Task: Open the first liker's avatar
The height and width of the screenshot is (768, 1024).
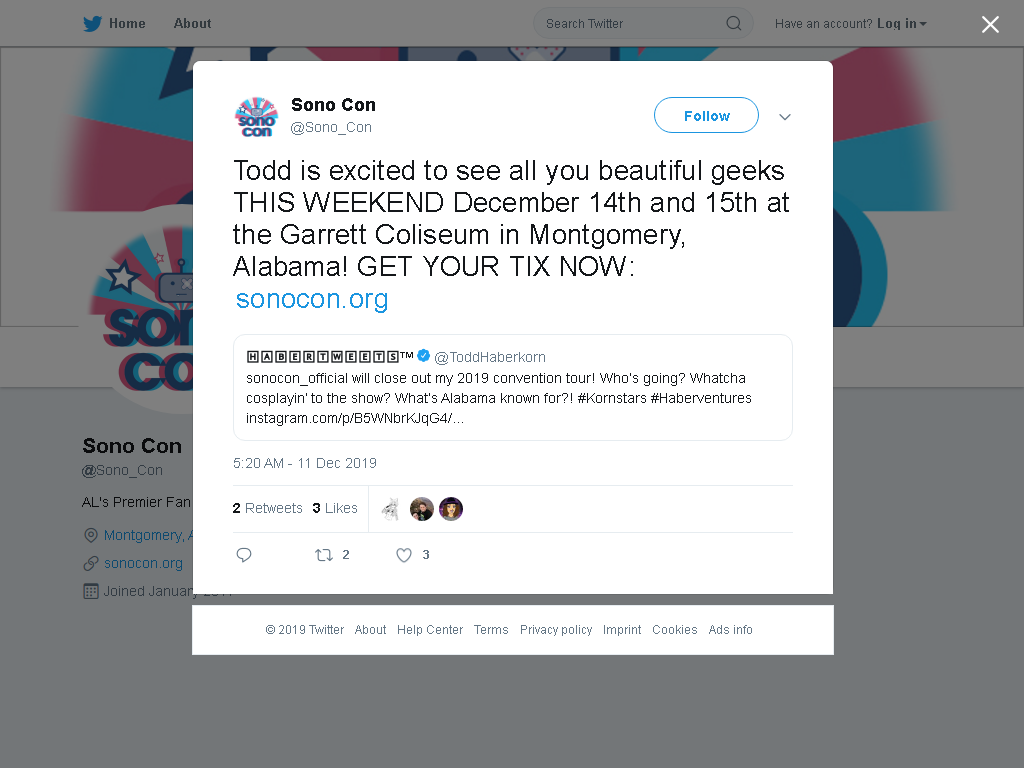Action: click(x=391, y=509)
